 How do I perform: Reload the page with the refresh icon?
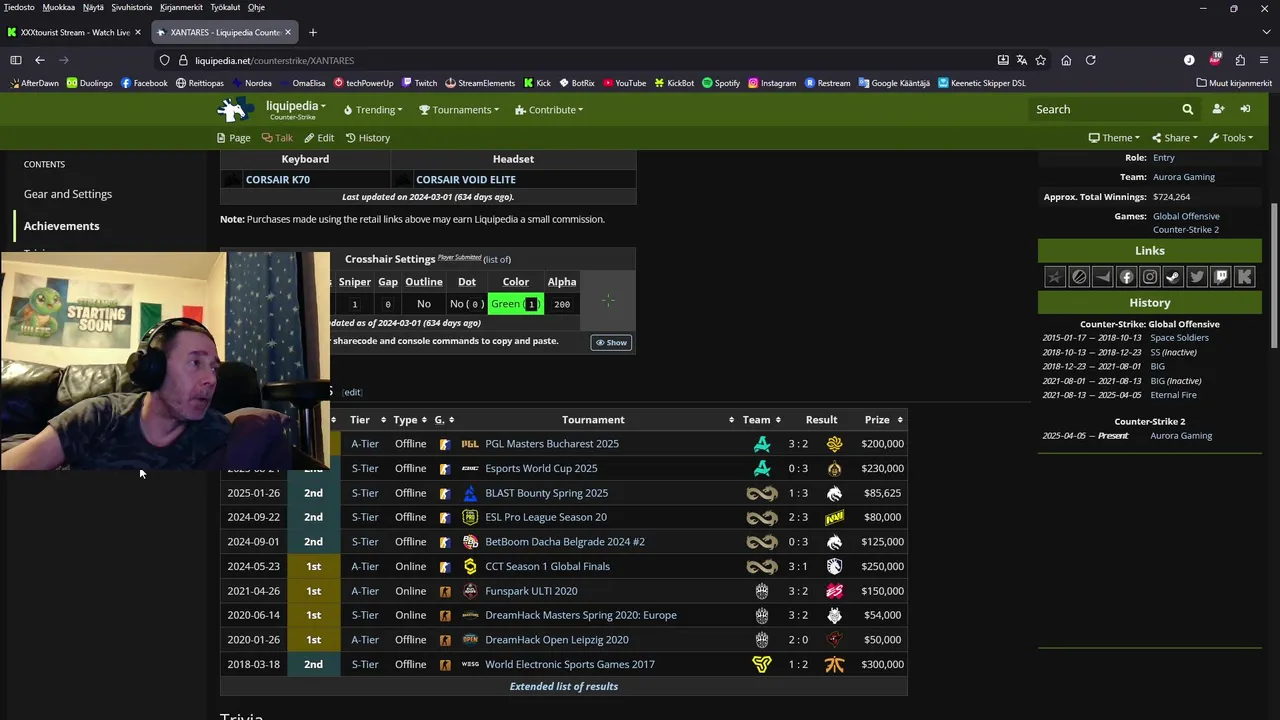tap(1090, 60)
